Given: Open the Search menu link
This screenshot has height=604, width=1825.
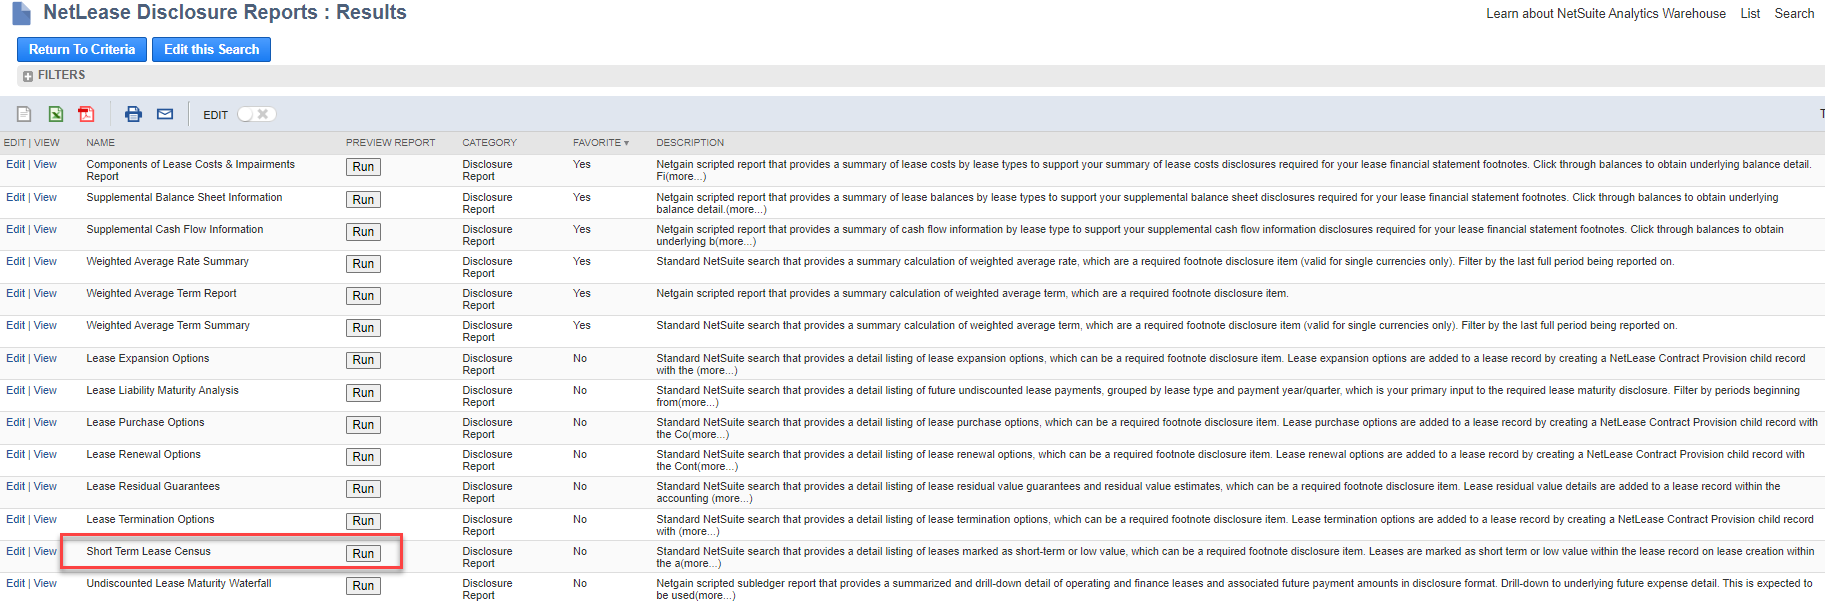Looking at the screenshot, I should 1794,14.
